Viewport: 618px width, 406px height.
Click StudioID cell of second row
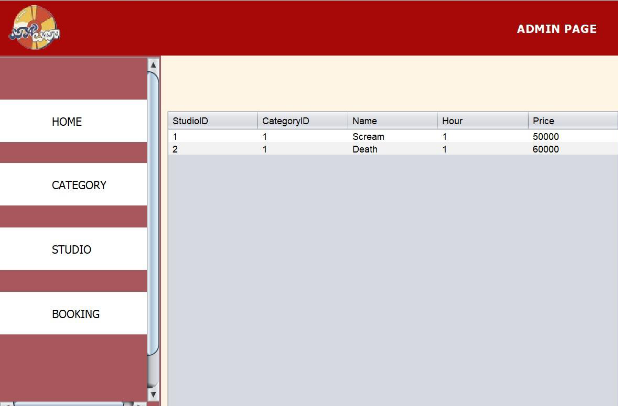pos(176,149)
